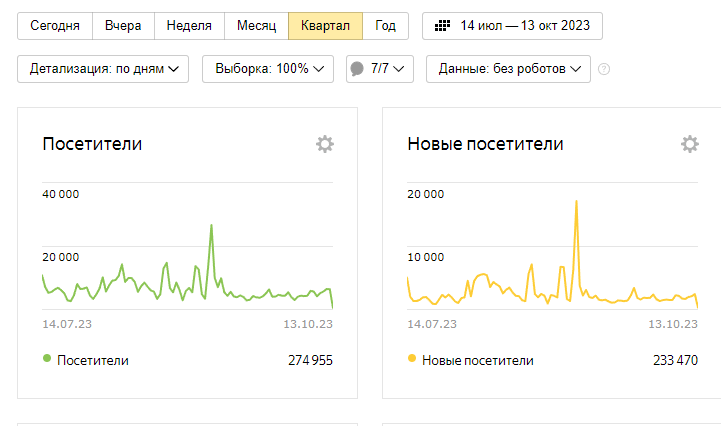Choose the Год period tab
The height and width of the screenshot is (426, 721).
pos(385,26)
